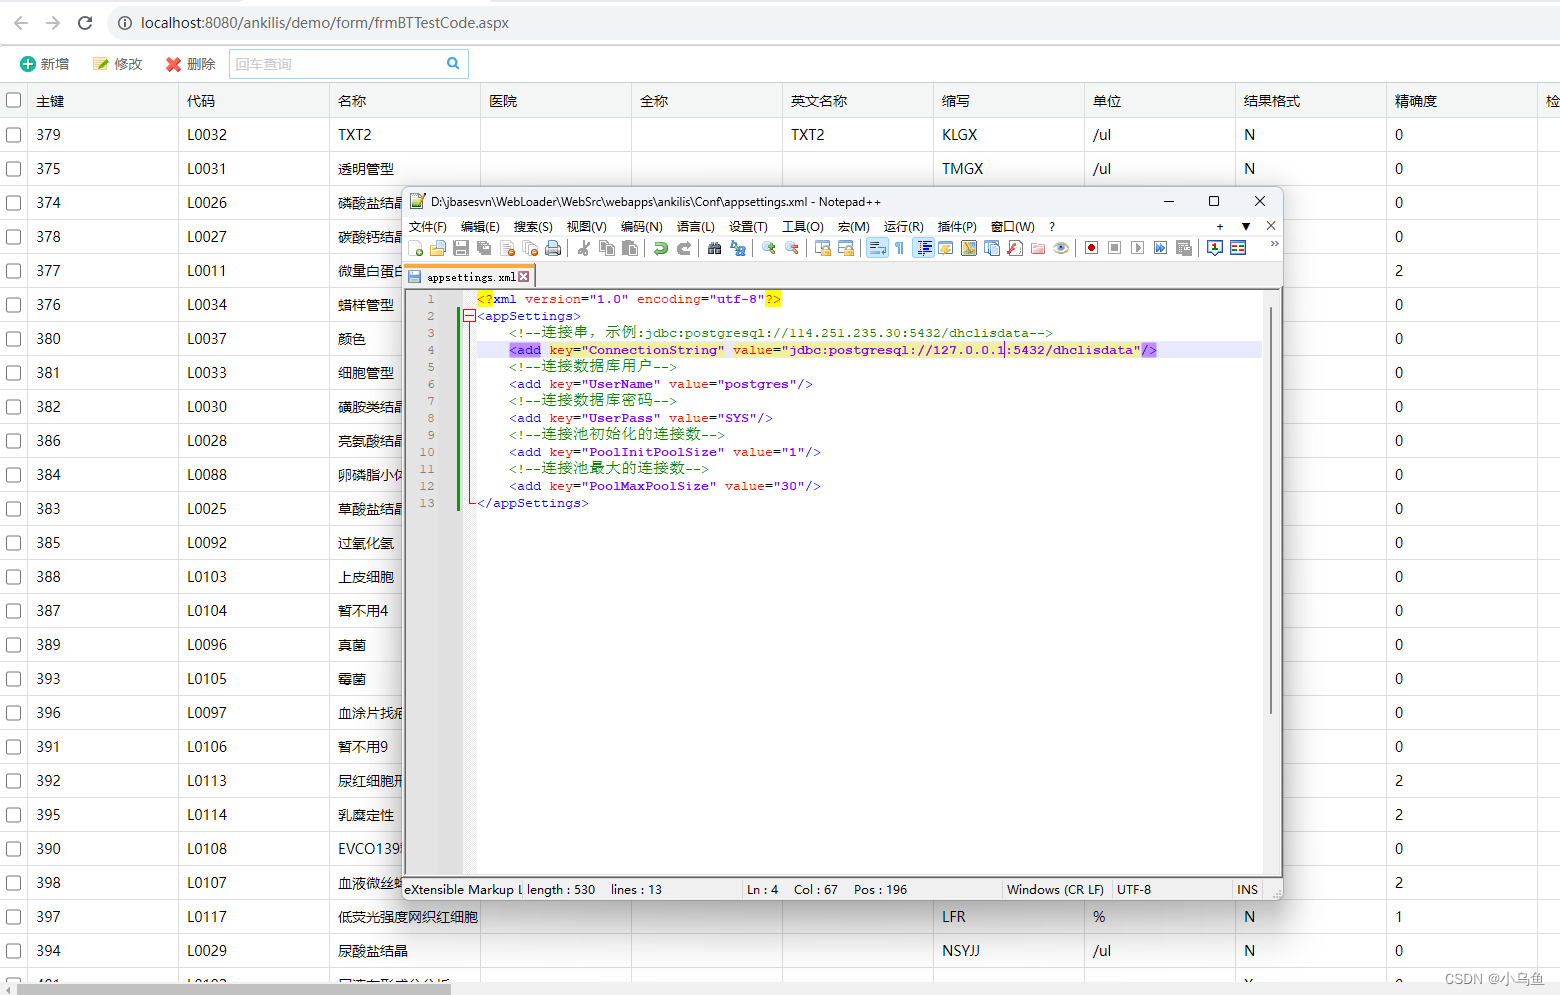Open the 编辑(E) menu in Notepad++
Image resolution: width=1560 pixels, height=995 pixels.
[x=480, y=227]
